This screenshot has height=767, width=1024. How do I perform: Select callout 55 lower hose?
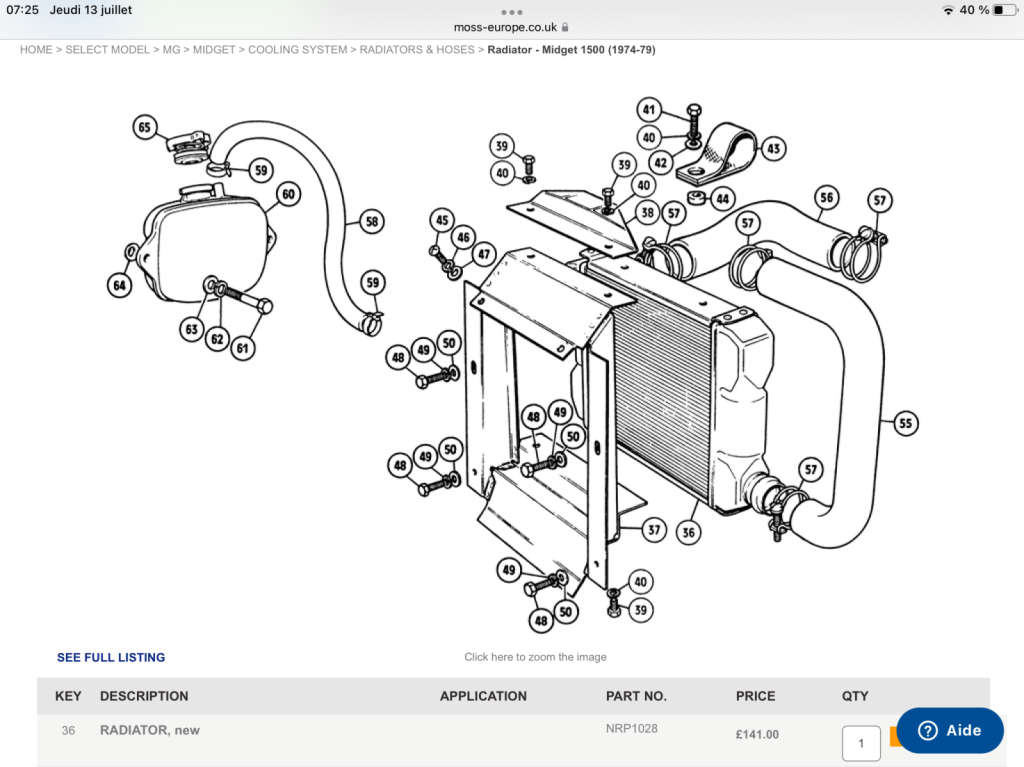[905, 423]
